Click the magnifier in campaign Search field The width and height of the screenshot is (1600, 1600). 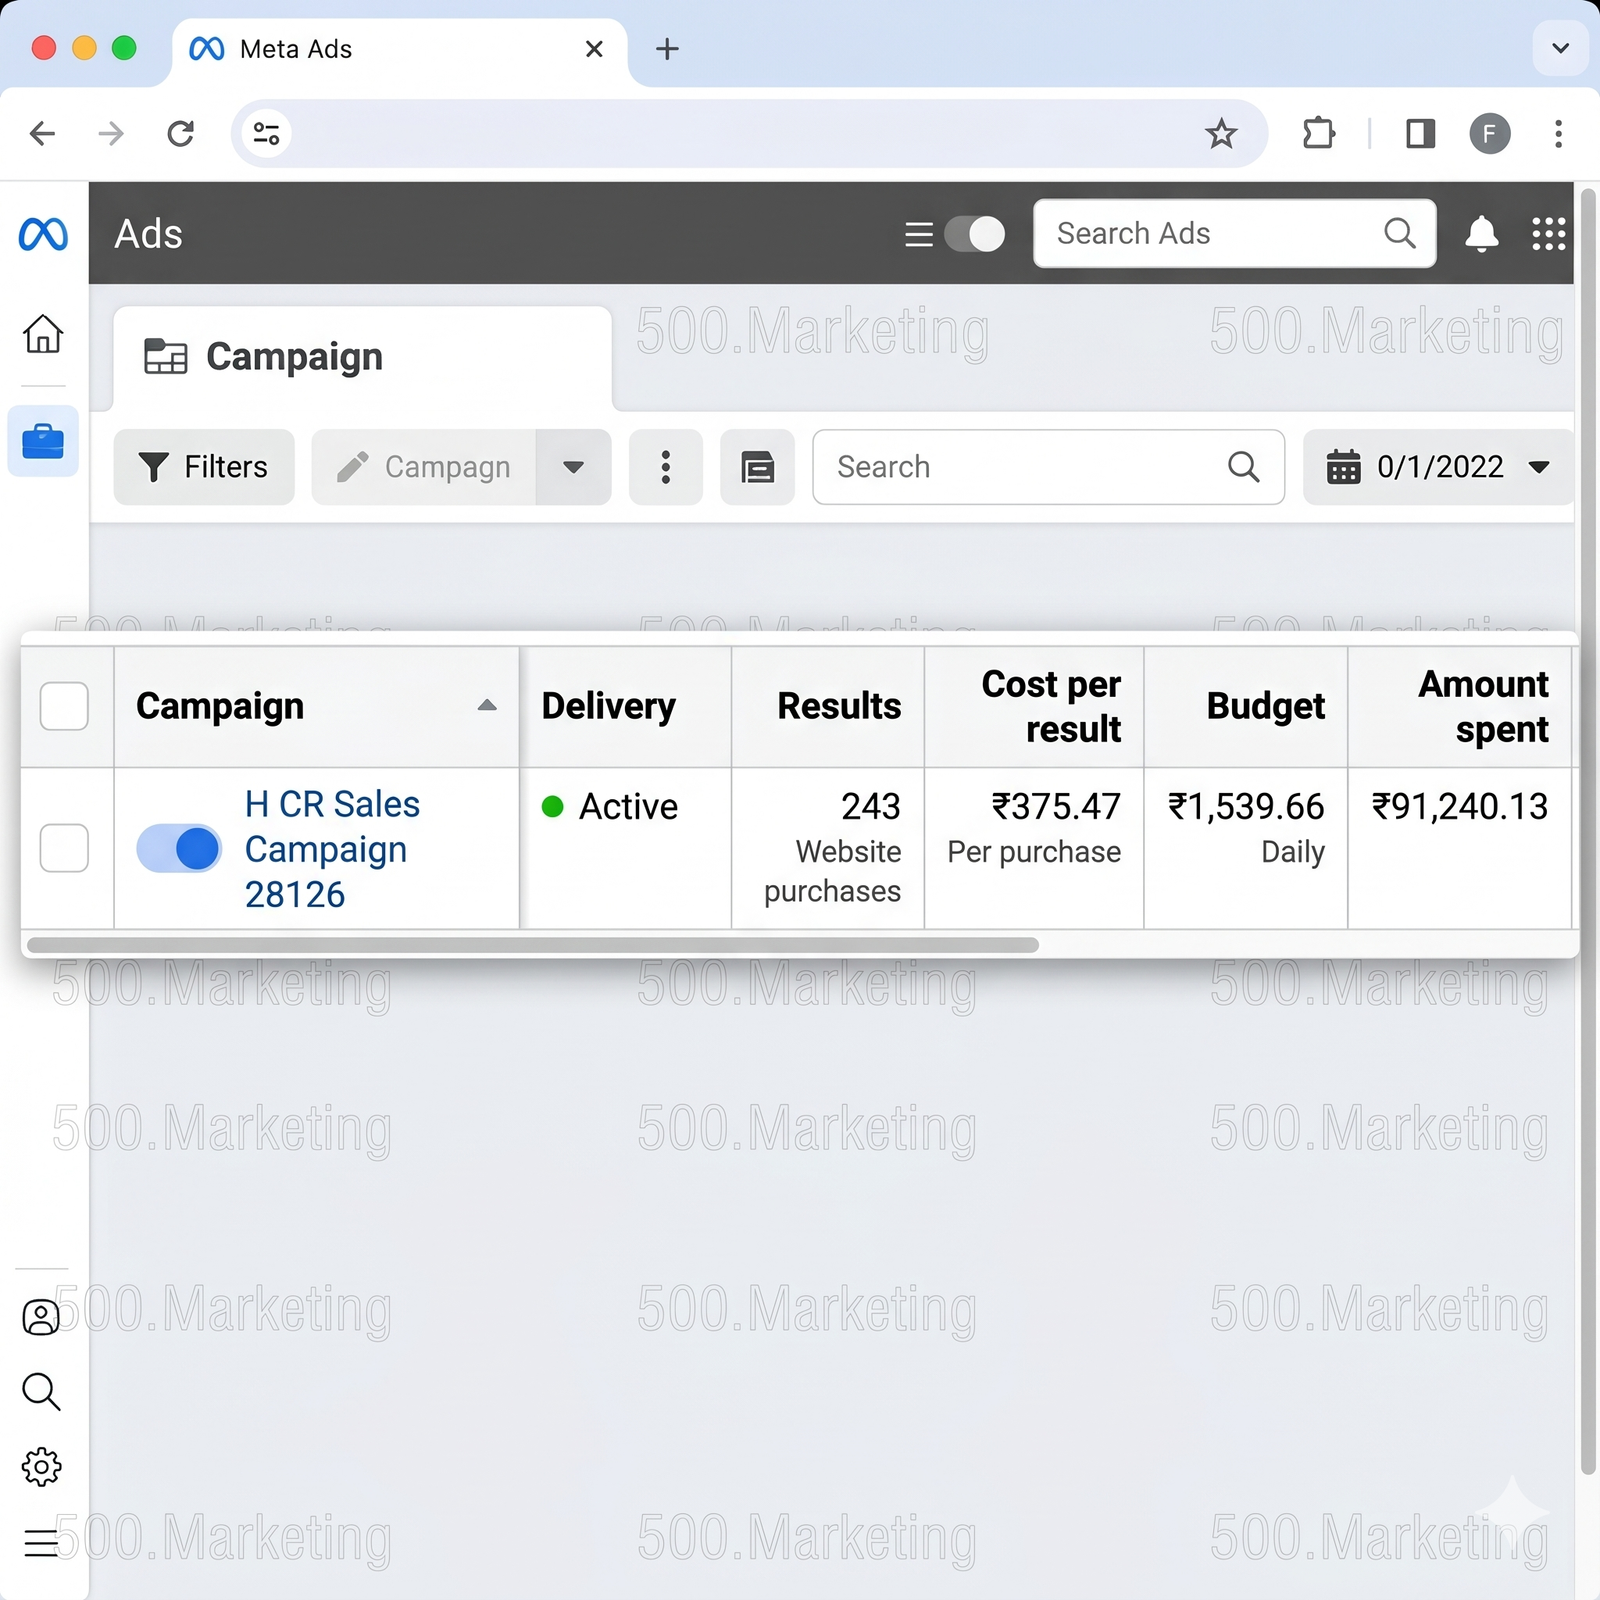coord(1243,466)
